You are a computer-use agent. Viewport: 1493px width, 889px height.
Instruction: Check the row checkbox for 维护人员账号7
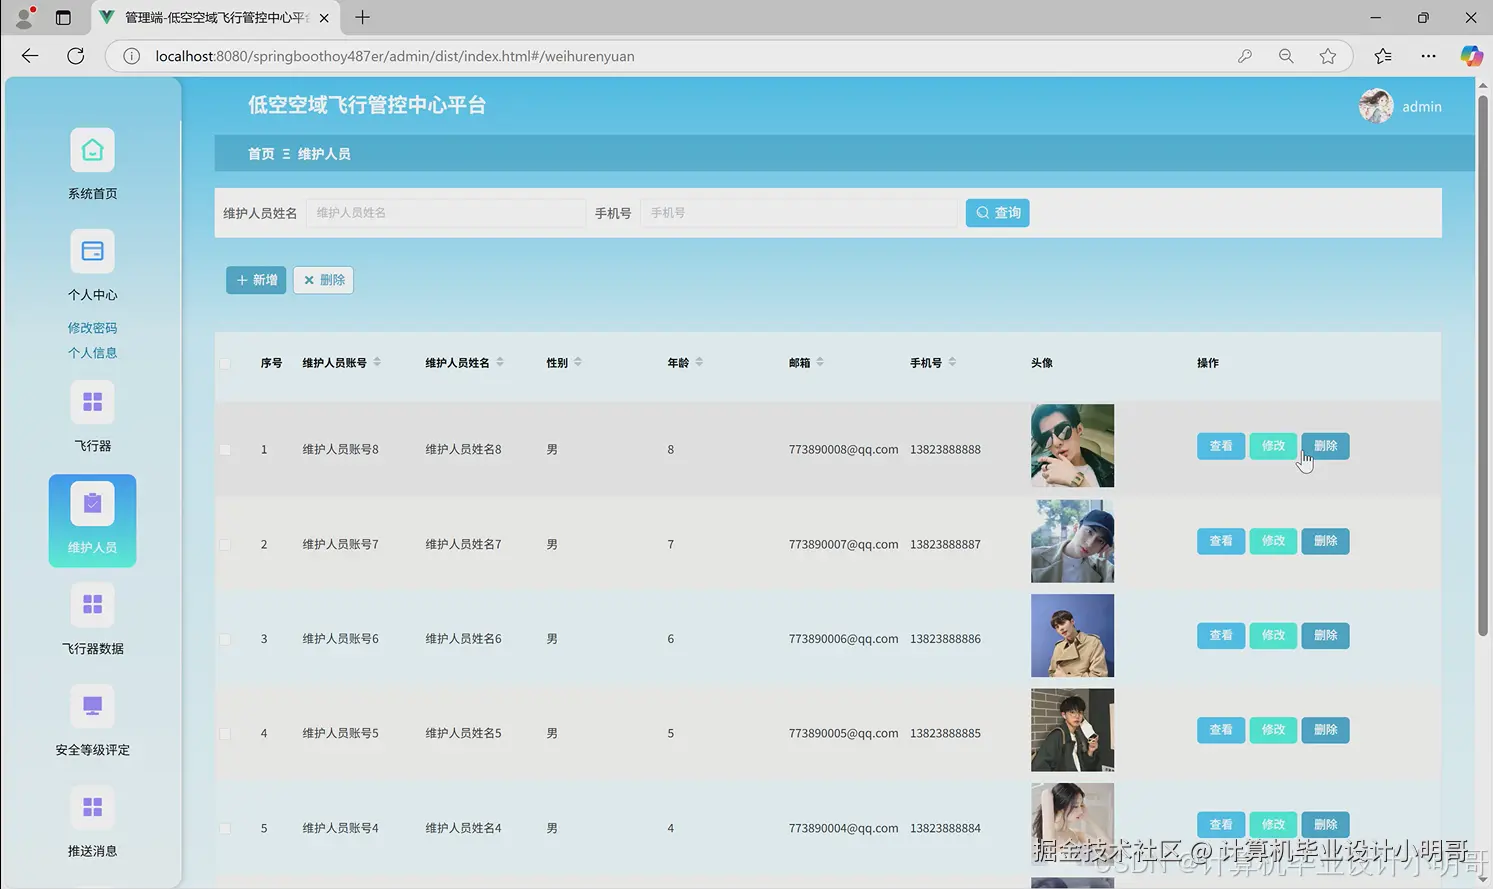tap(225, 545)
